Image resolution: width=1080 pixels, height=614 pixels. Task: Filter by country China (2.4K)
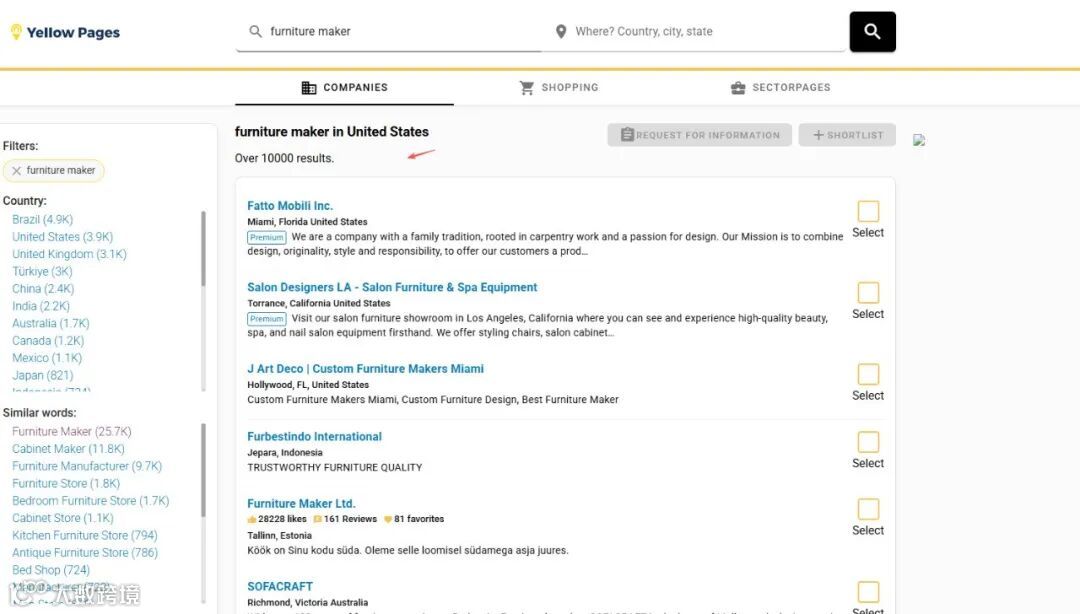(43, 289)
